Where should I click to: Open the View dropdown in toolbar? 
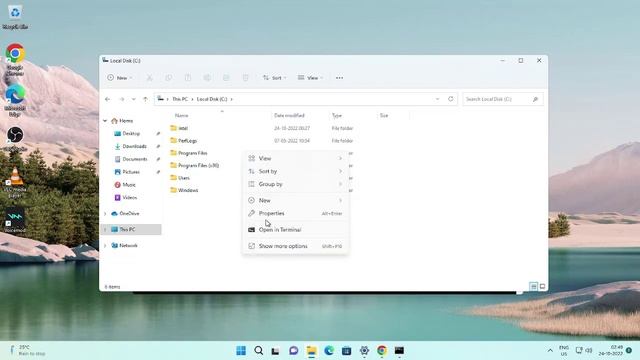(310, 78)
